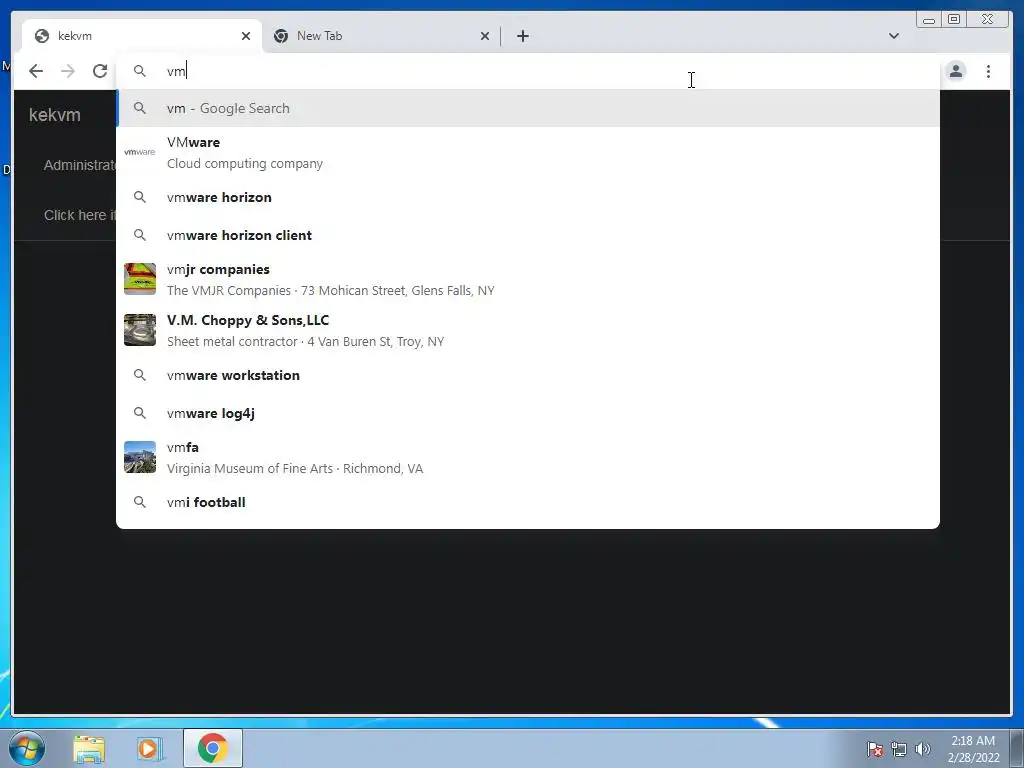
Task: Click search icon beside 'vmware workstation'
Action: (x=140, y=375)
